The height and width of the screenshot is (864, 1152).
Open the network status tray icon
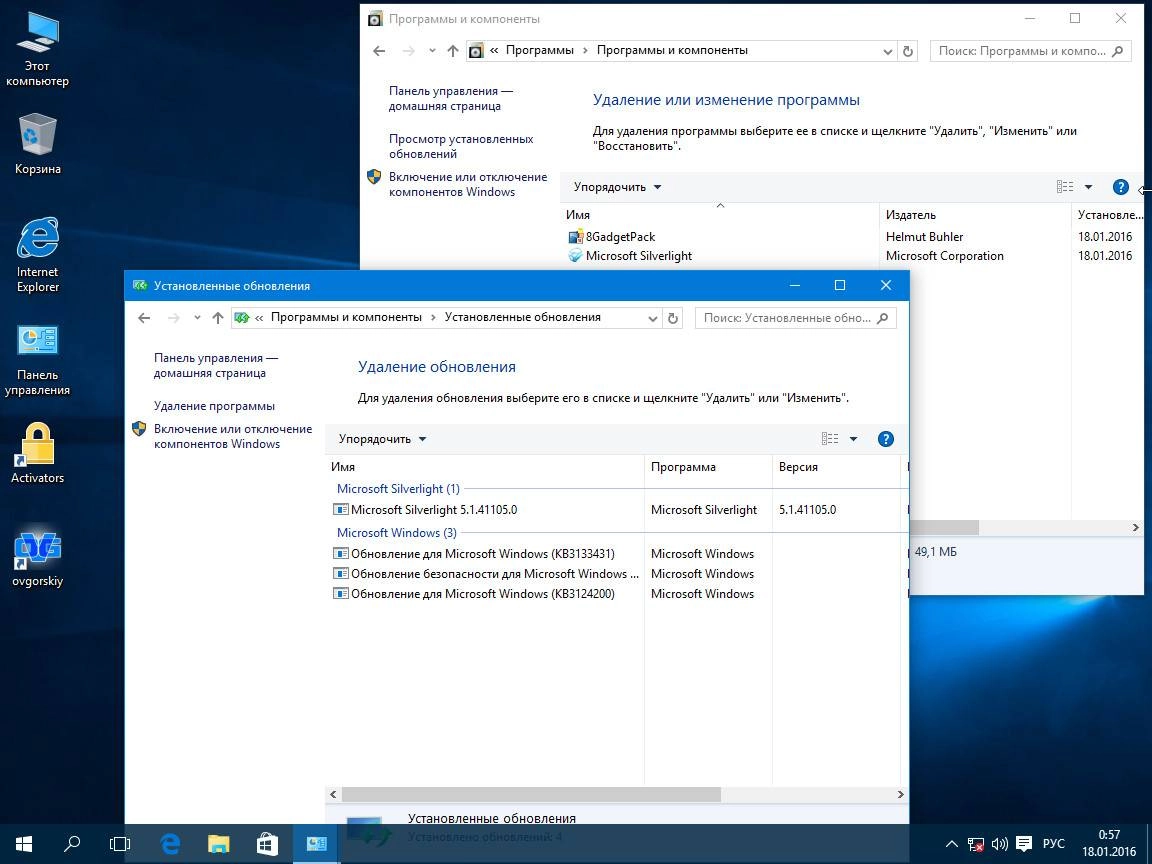pyautogui.click(x=976, y=844)
